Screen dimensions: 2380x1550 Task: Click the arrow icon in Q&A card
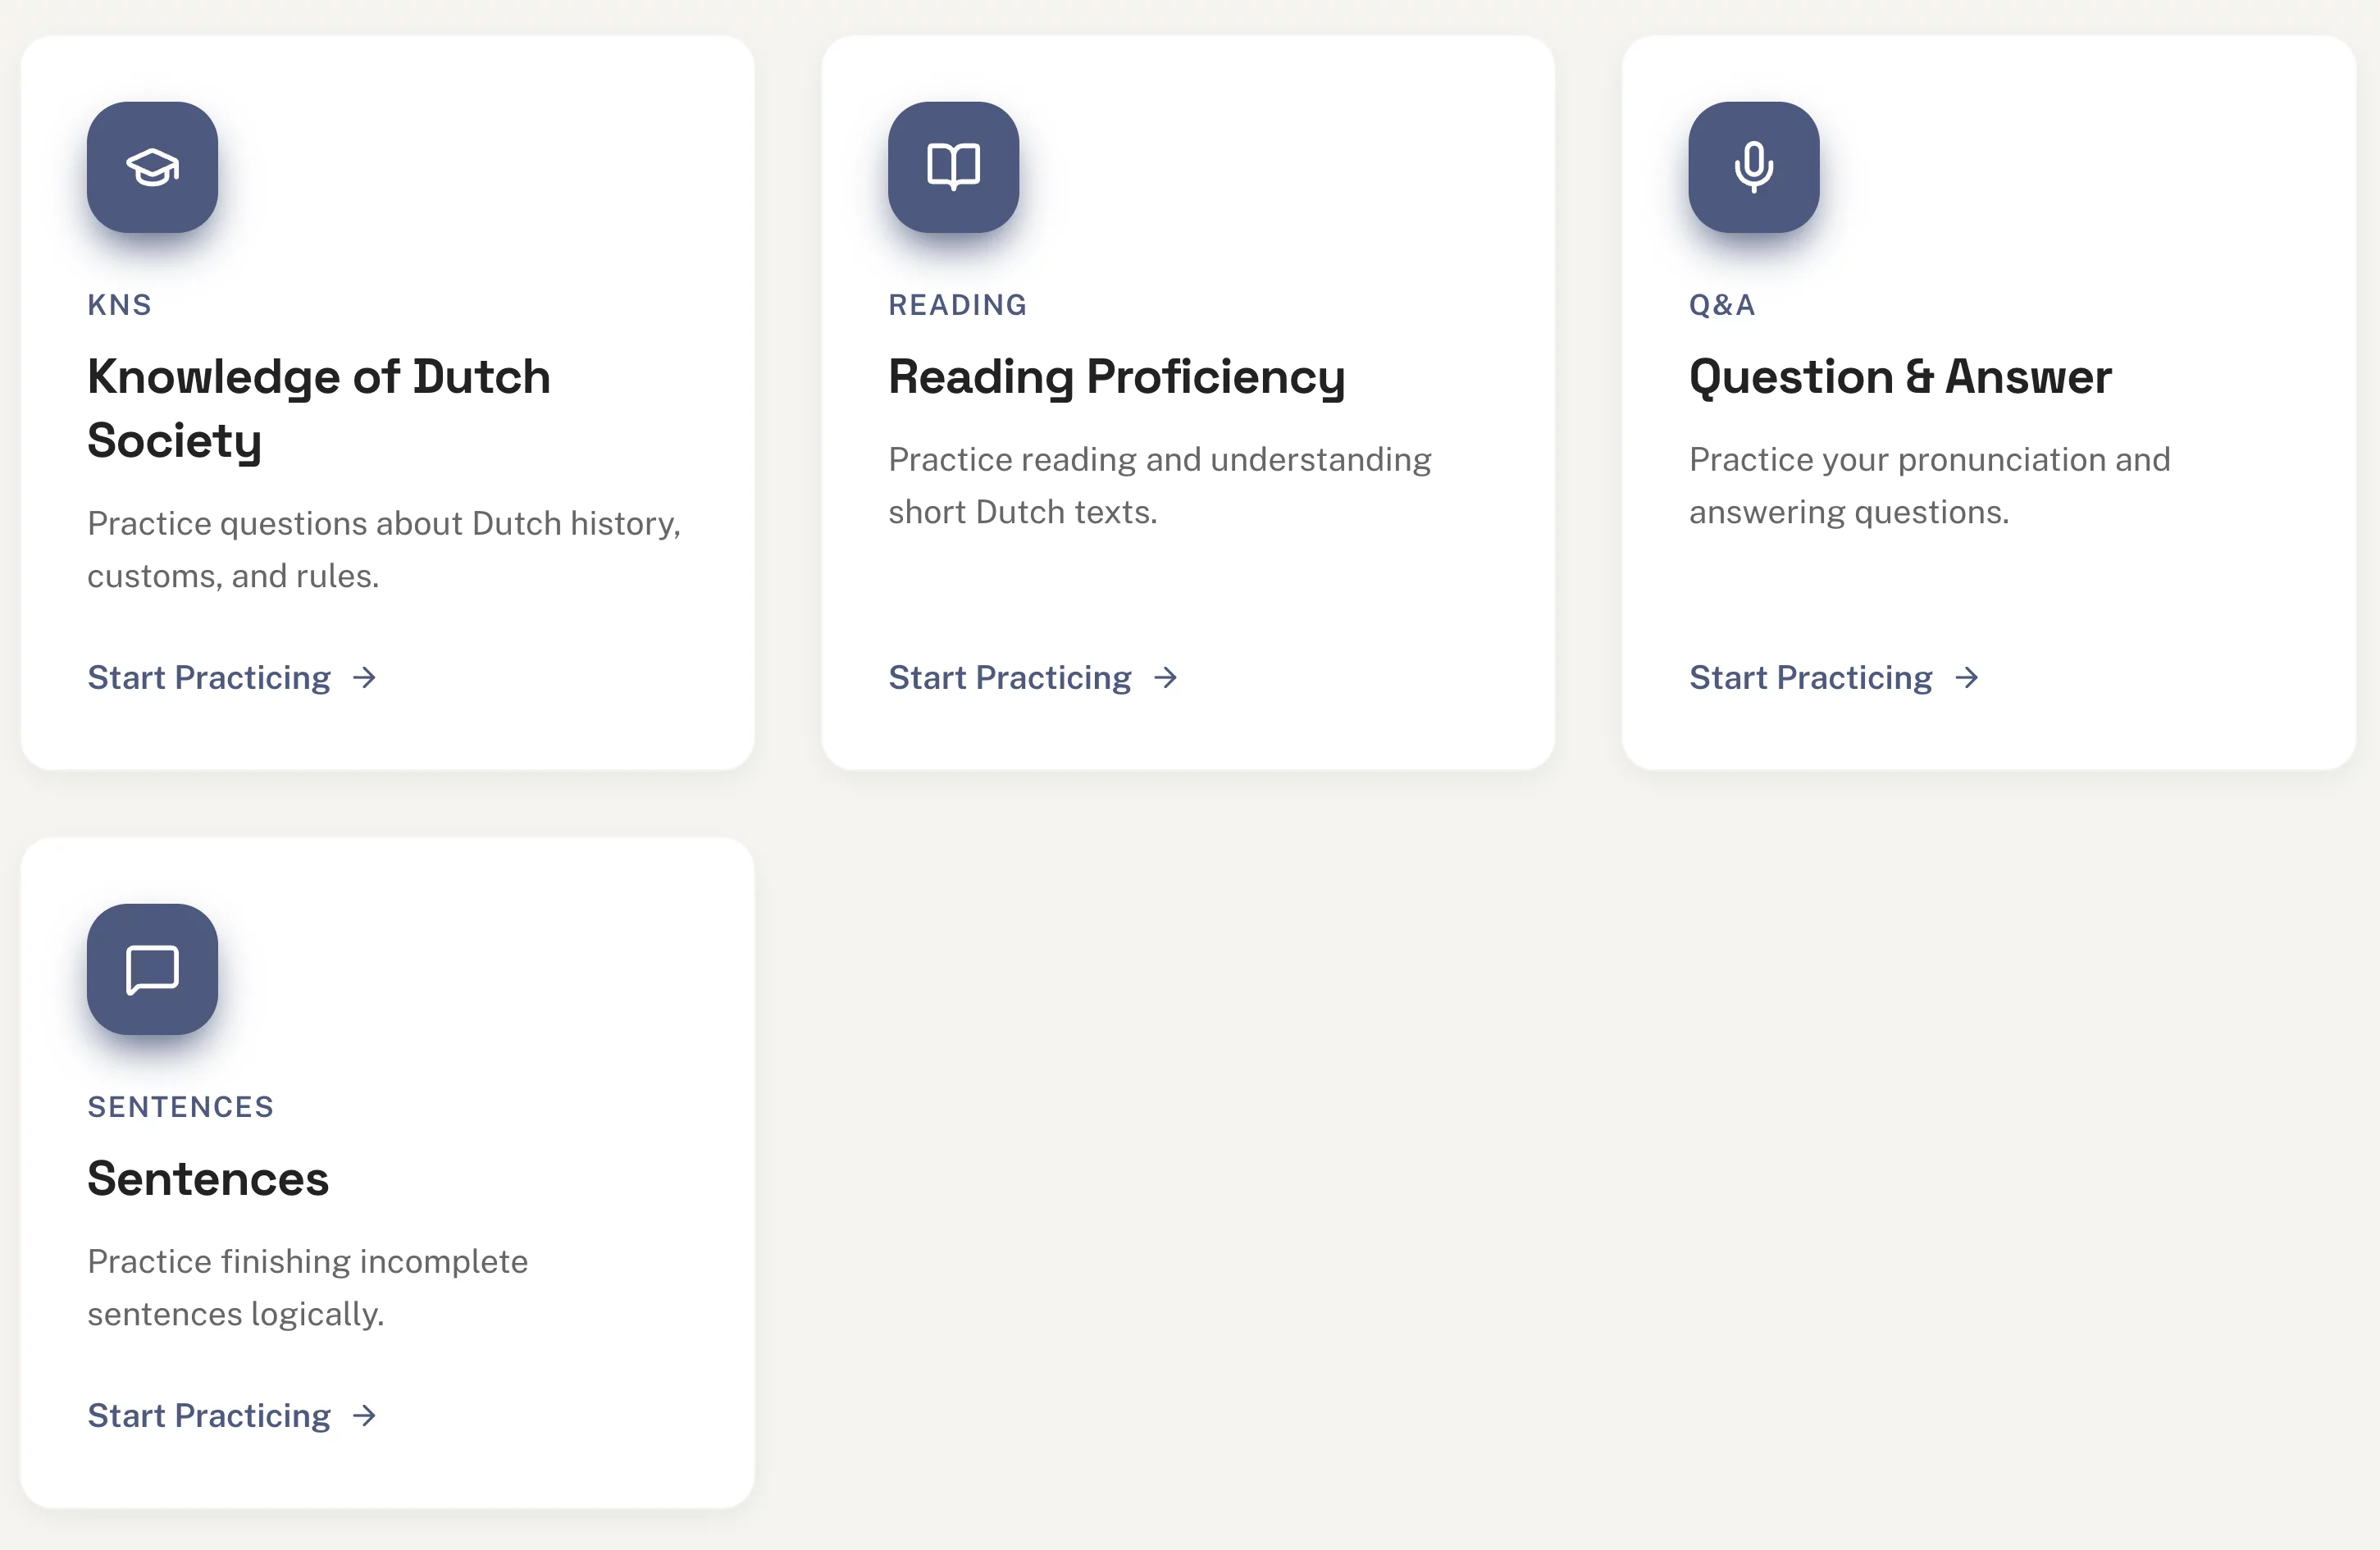click(1967, 678)
